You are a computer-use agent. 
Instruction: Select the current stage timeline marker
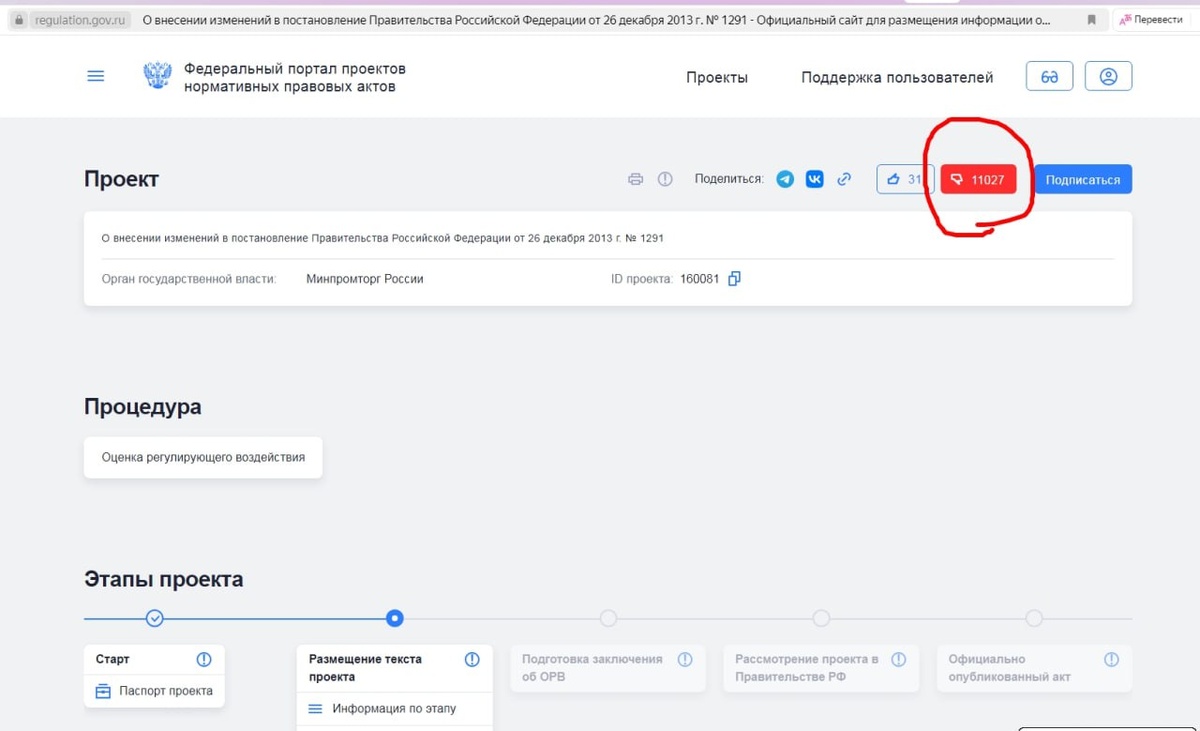click(x=395, y=618)
